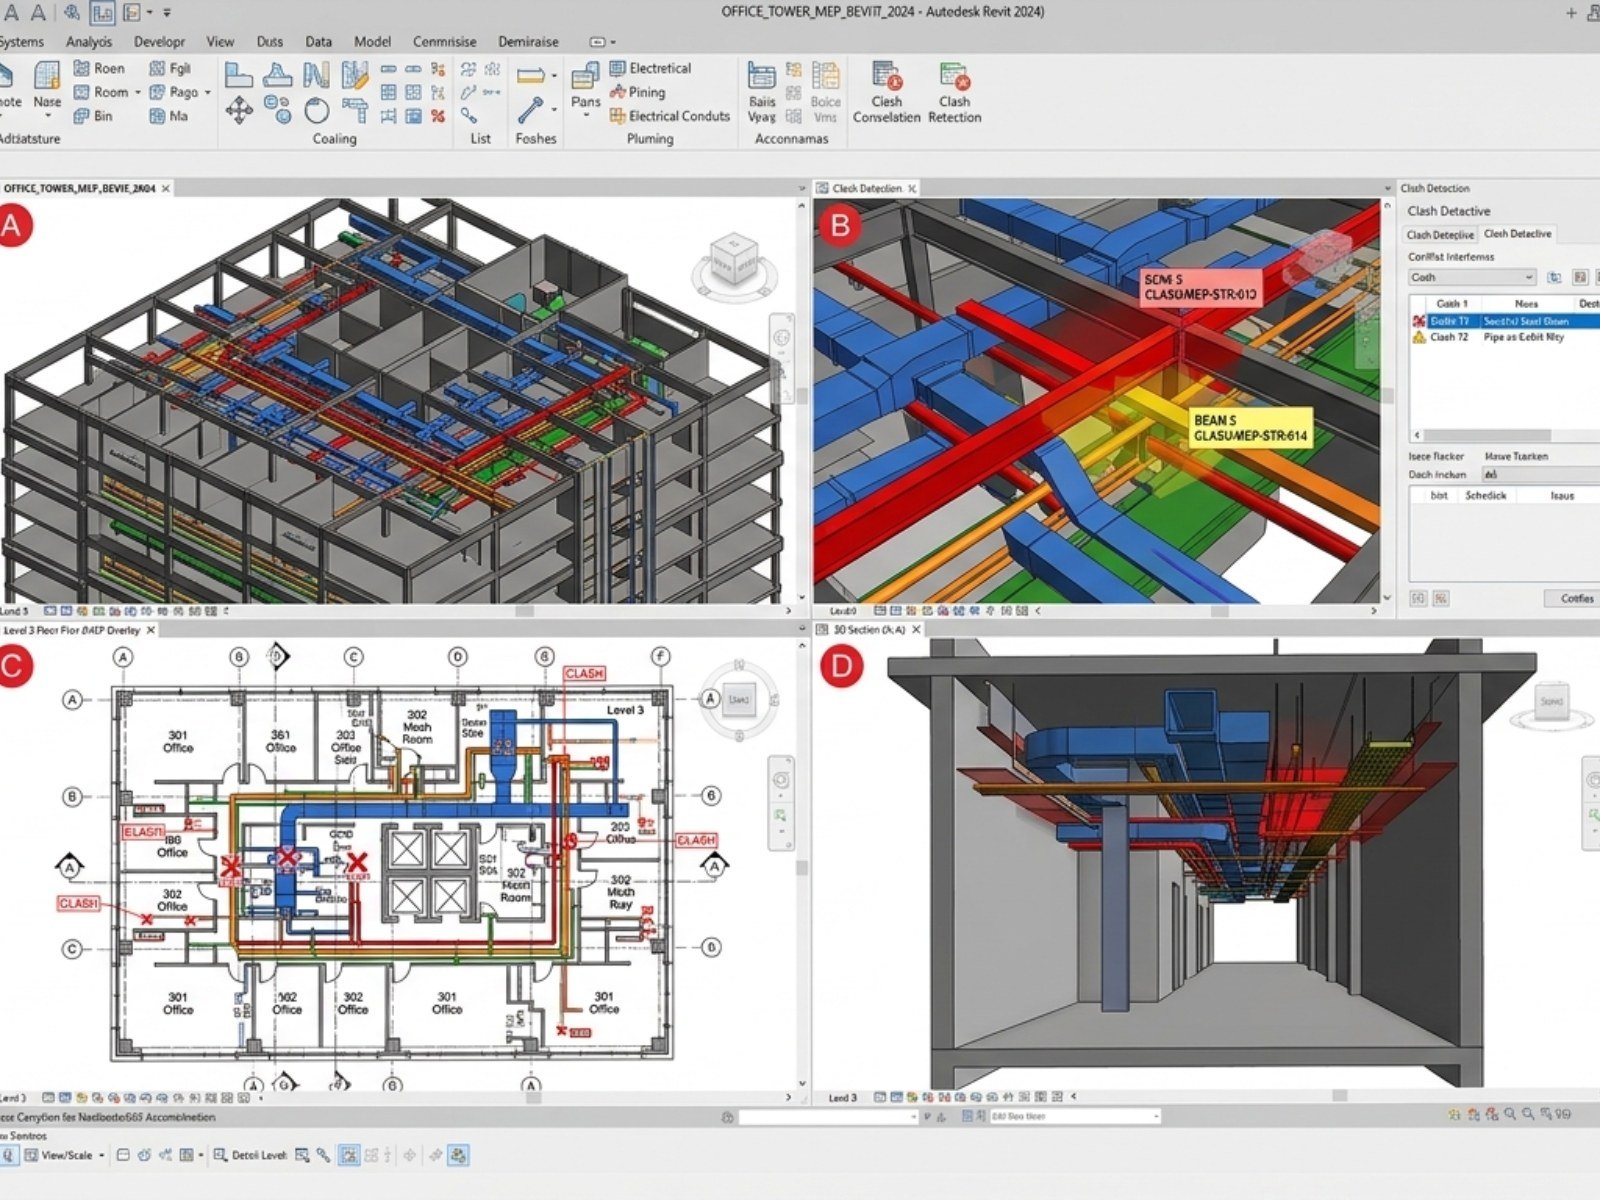Click the wrench tool in Foshes panel
Image resolution: width=1600 pixels, height=1200 pixels.
pos(530,110)
